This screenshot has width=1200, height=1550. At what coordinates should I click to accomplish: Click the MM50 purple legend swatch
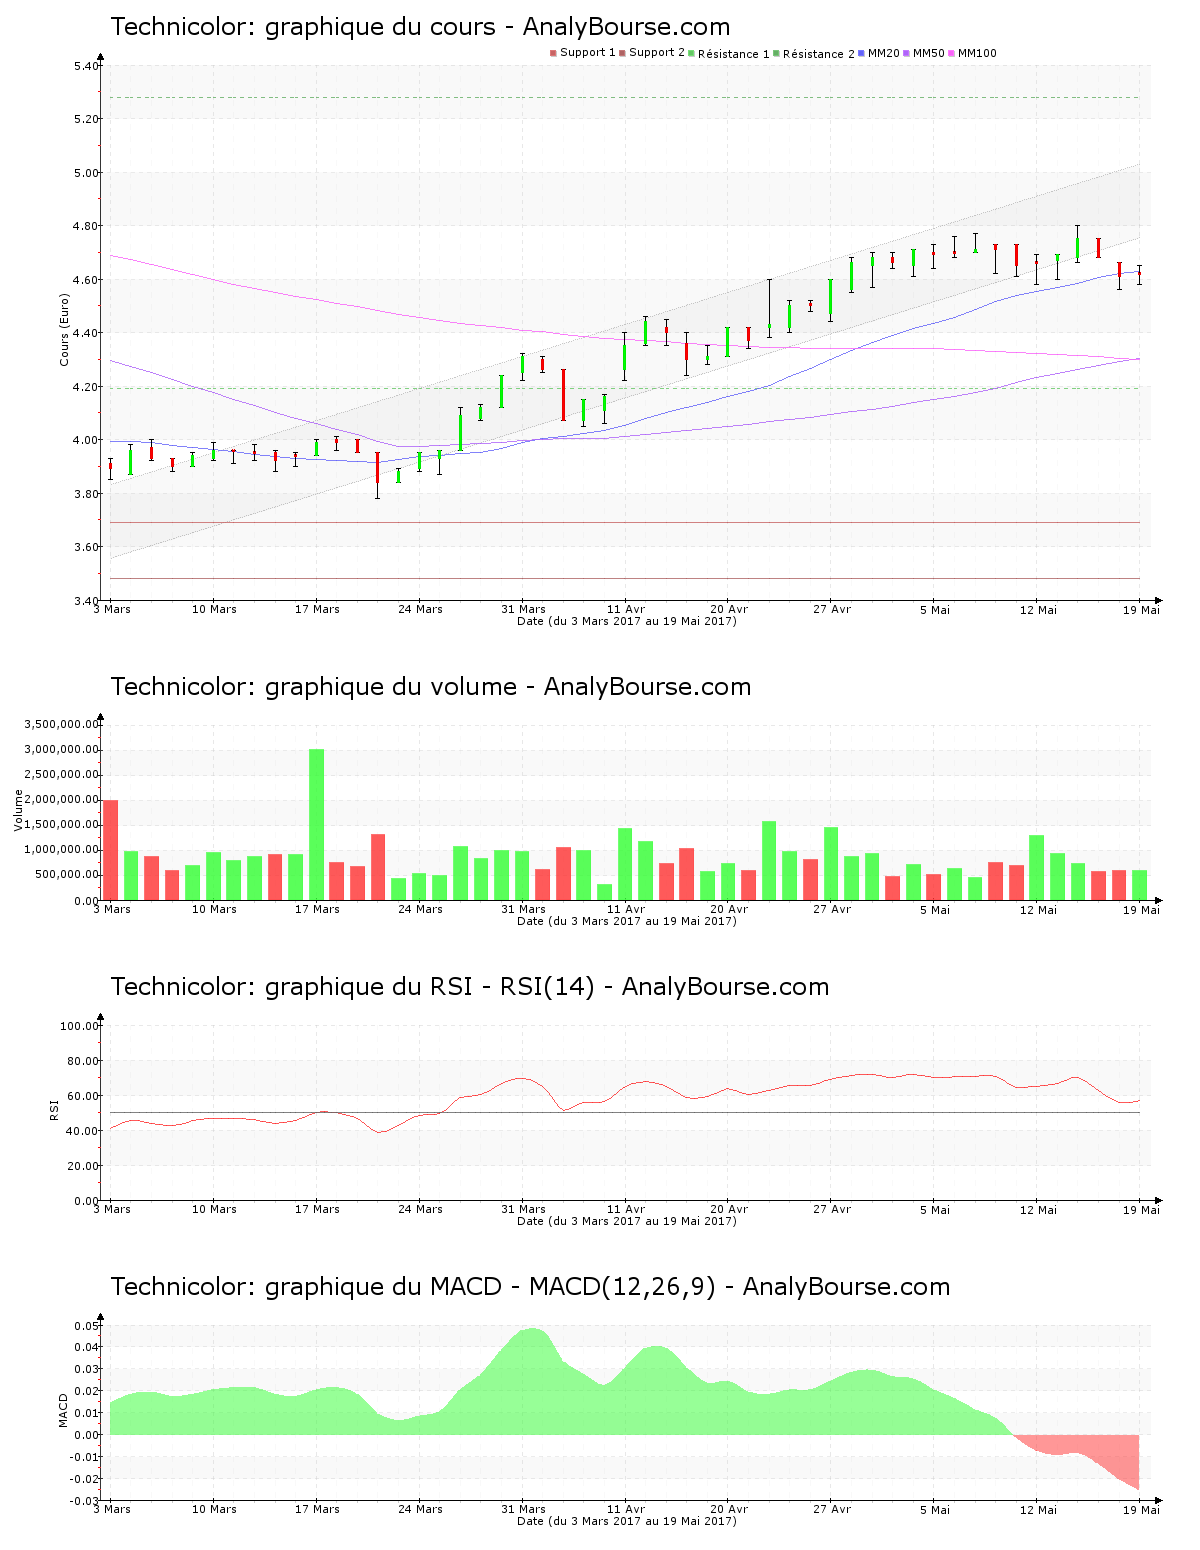pyautogui.click(x=907, y=53)
